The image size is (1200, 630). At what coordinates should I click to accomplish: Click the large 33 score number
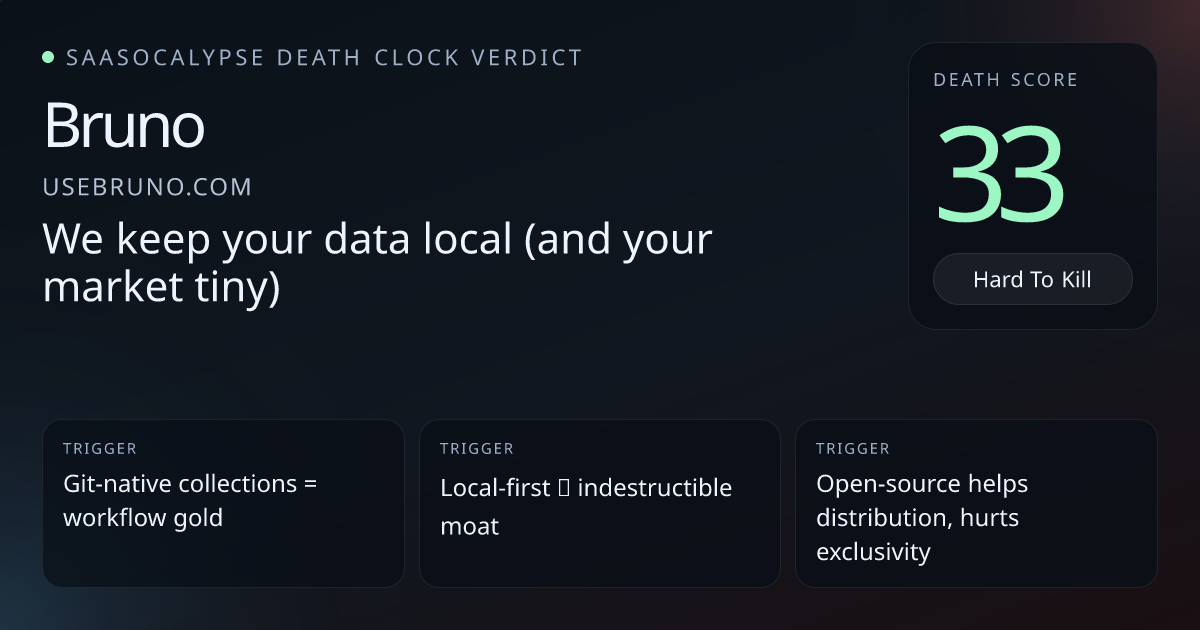pyautogui.click(x=1000, y=177)
